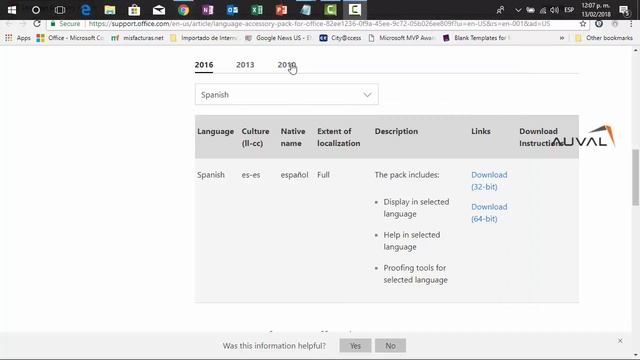Open the Microsoft MVP Award bookmark

402,38
